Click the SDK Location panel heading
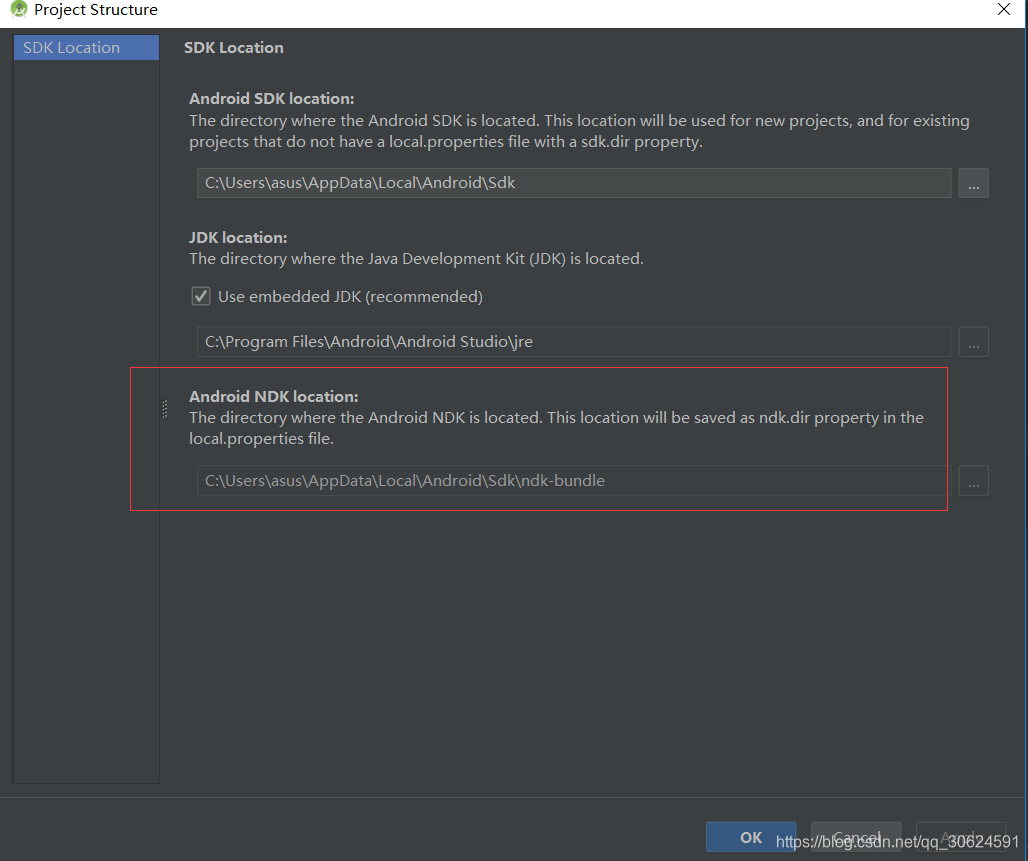 click(233, 48)
